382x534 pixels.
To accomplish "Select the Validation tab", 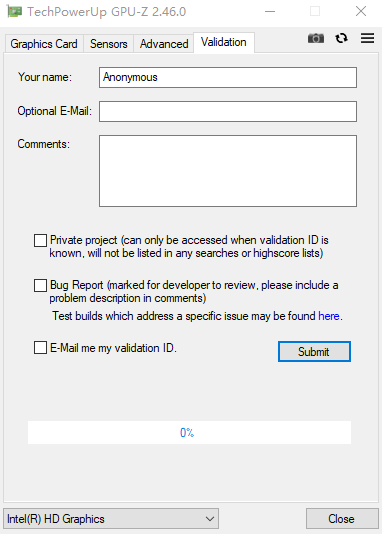I will click(224, 43).
